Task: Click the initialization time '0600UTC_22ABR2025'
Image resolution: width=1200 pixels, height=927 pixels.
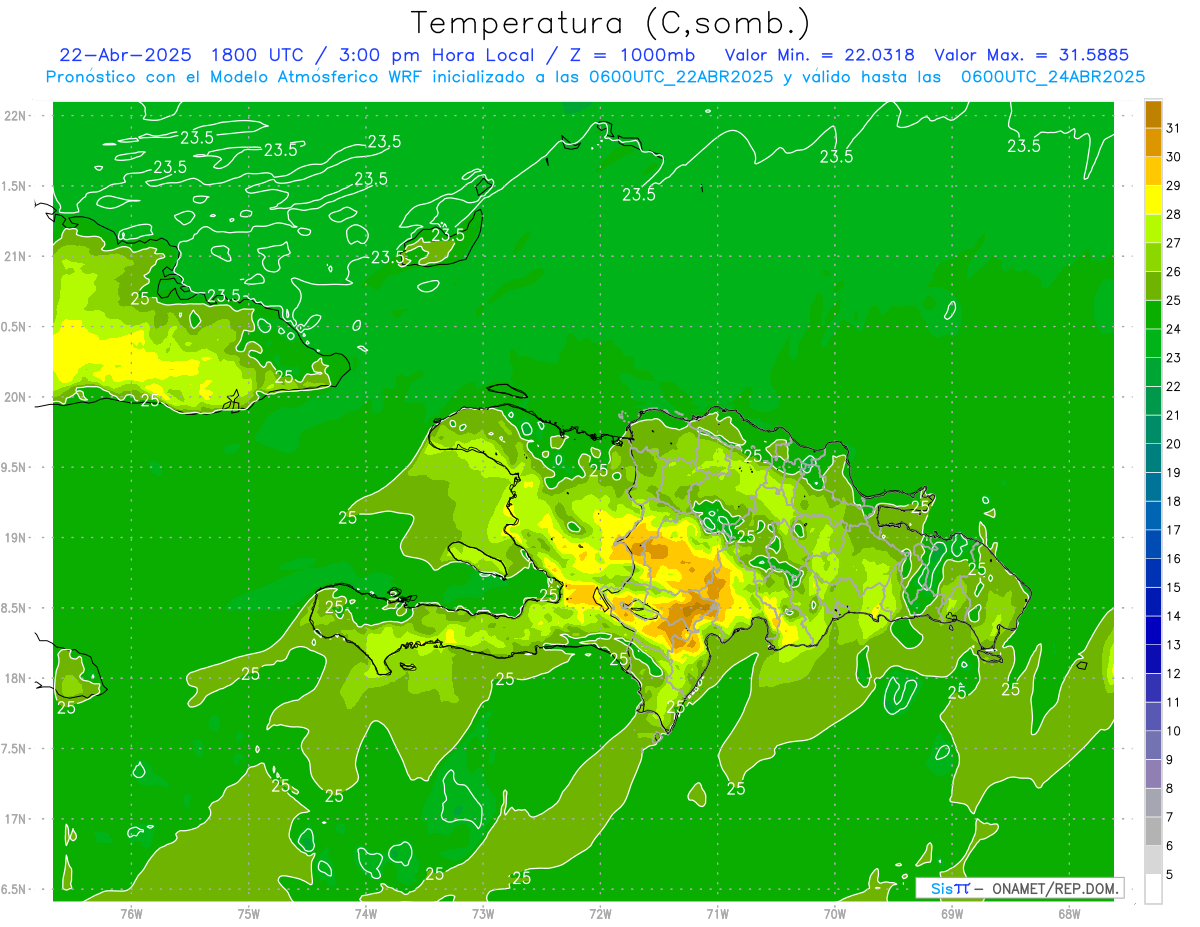Action: (679, 77)
